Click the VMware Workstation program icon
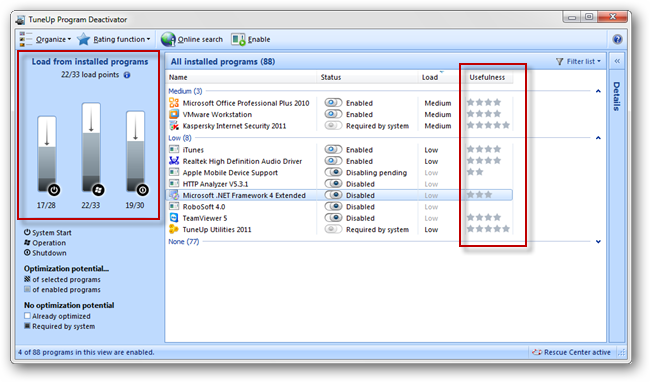 pyautogui.click(x=174, y=114)
